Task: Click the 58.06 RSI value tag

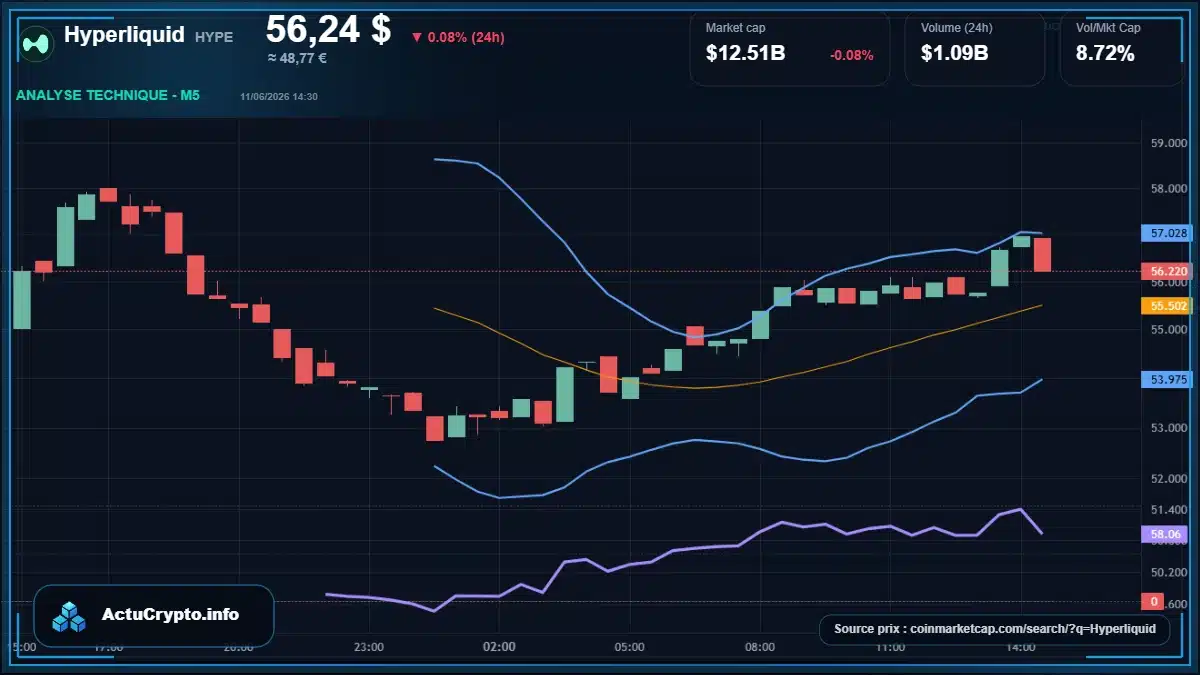Action: [x=1165, y=535]
